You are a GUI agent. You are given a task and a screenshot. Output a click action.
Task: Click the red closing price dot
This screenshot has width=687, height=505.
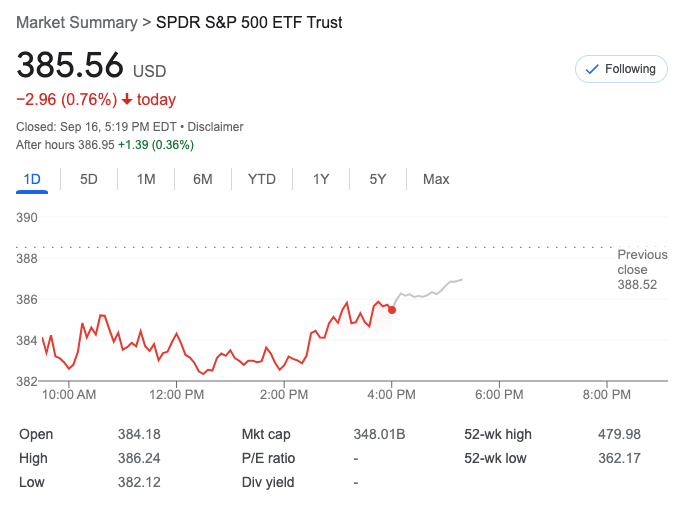(x=392, y=310)
